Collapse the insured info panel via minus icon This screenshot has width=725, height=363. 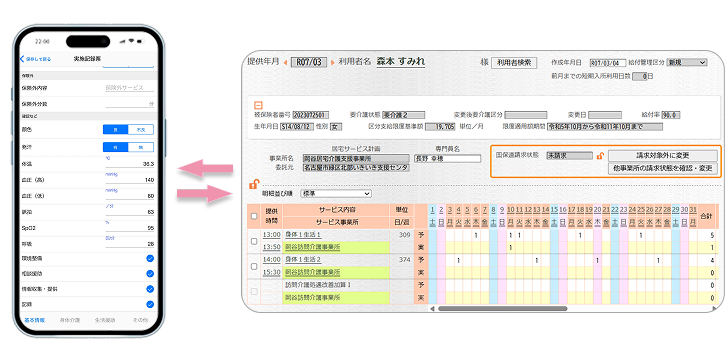click(x=258, y=105)
